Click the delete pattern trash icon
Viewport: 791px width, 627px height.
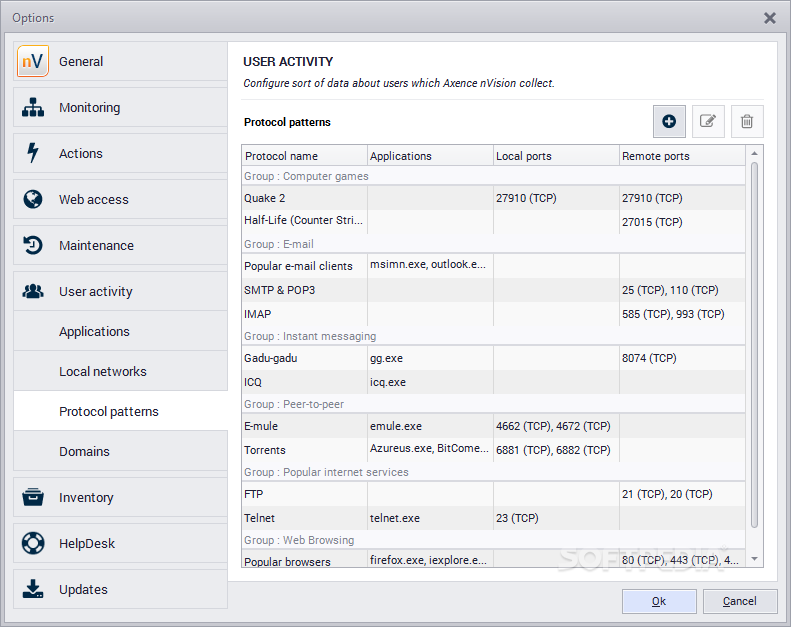pos(747,122)
